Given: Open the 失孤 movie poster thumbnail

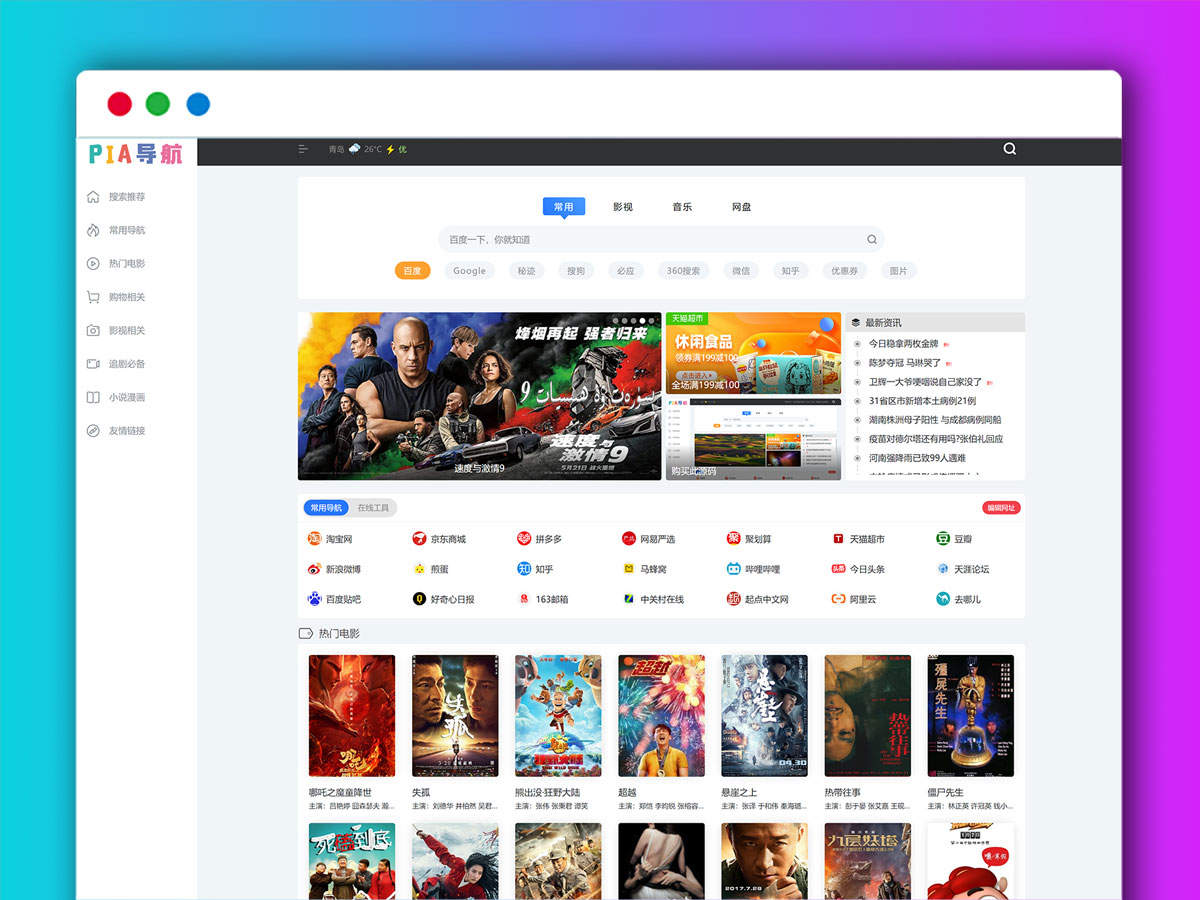Looking at the screenshot, I should [455, 715].
